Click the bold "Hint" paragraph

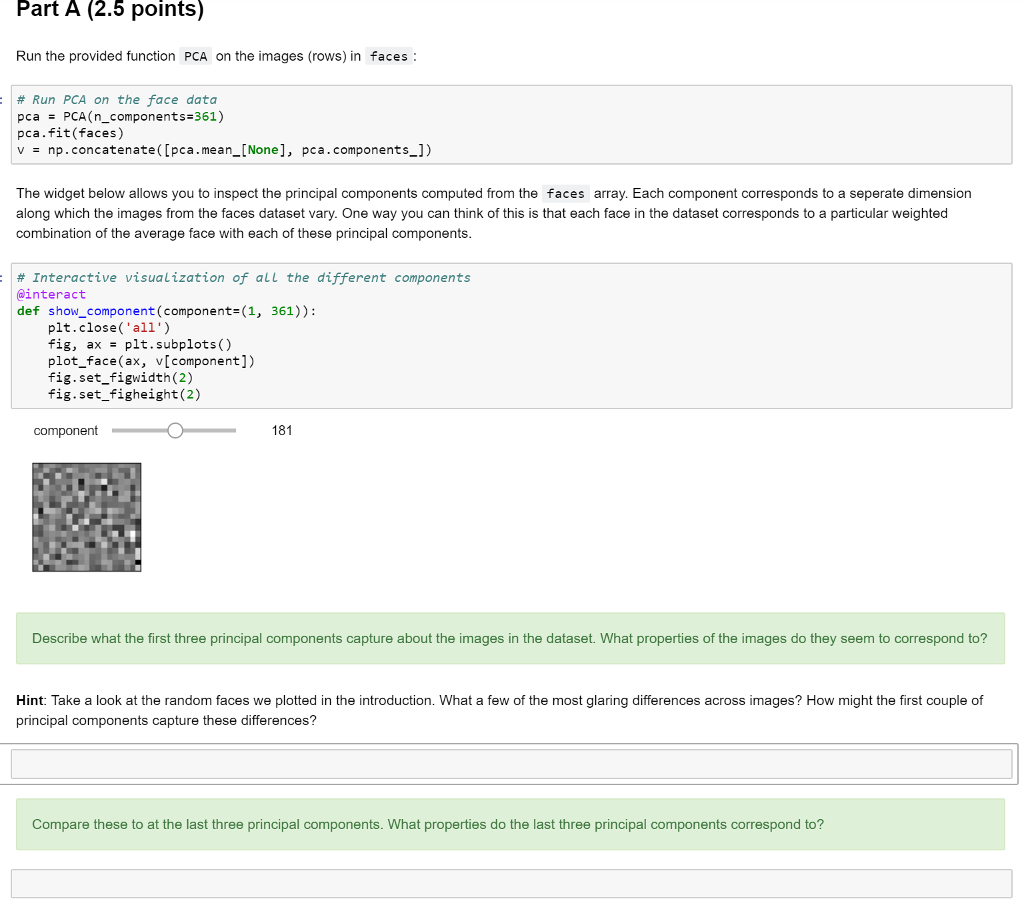(x=499, y=710)
